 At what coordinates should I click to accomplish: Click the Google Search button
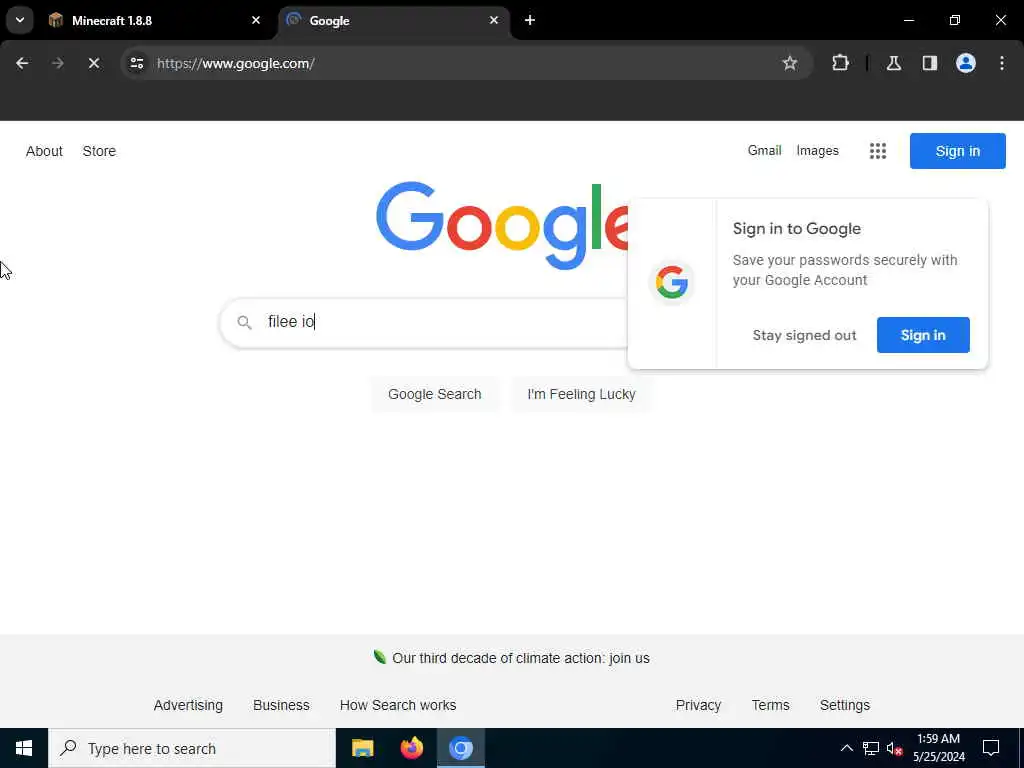click(x=434, y=394)
